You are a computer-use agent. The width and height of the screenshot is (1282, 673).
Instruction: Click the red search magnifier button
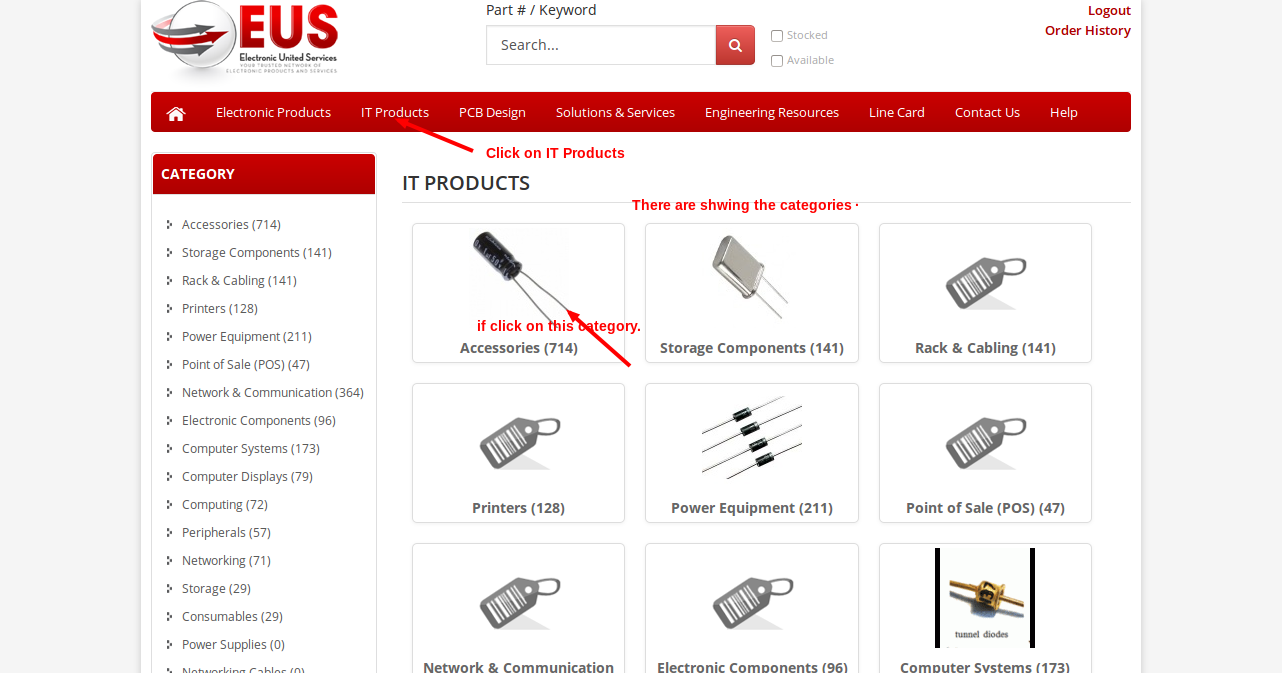[735, 45]
